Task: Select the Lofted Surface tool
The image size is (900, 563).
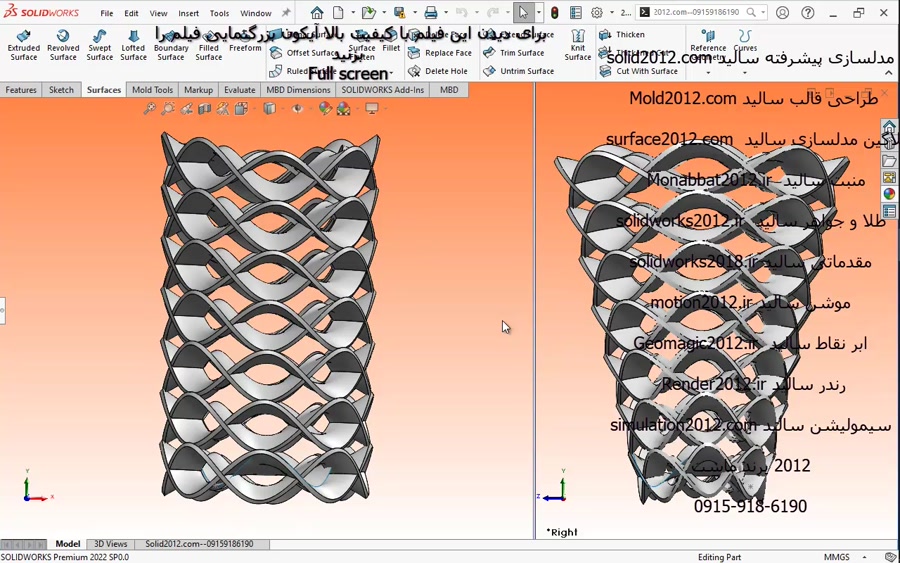Action: pyautogui.click(x=133, y=45)
